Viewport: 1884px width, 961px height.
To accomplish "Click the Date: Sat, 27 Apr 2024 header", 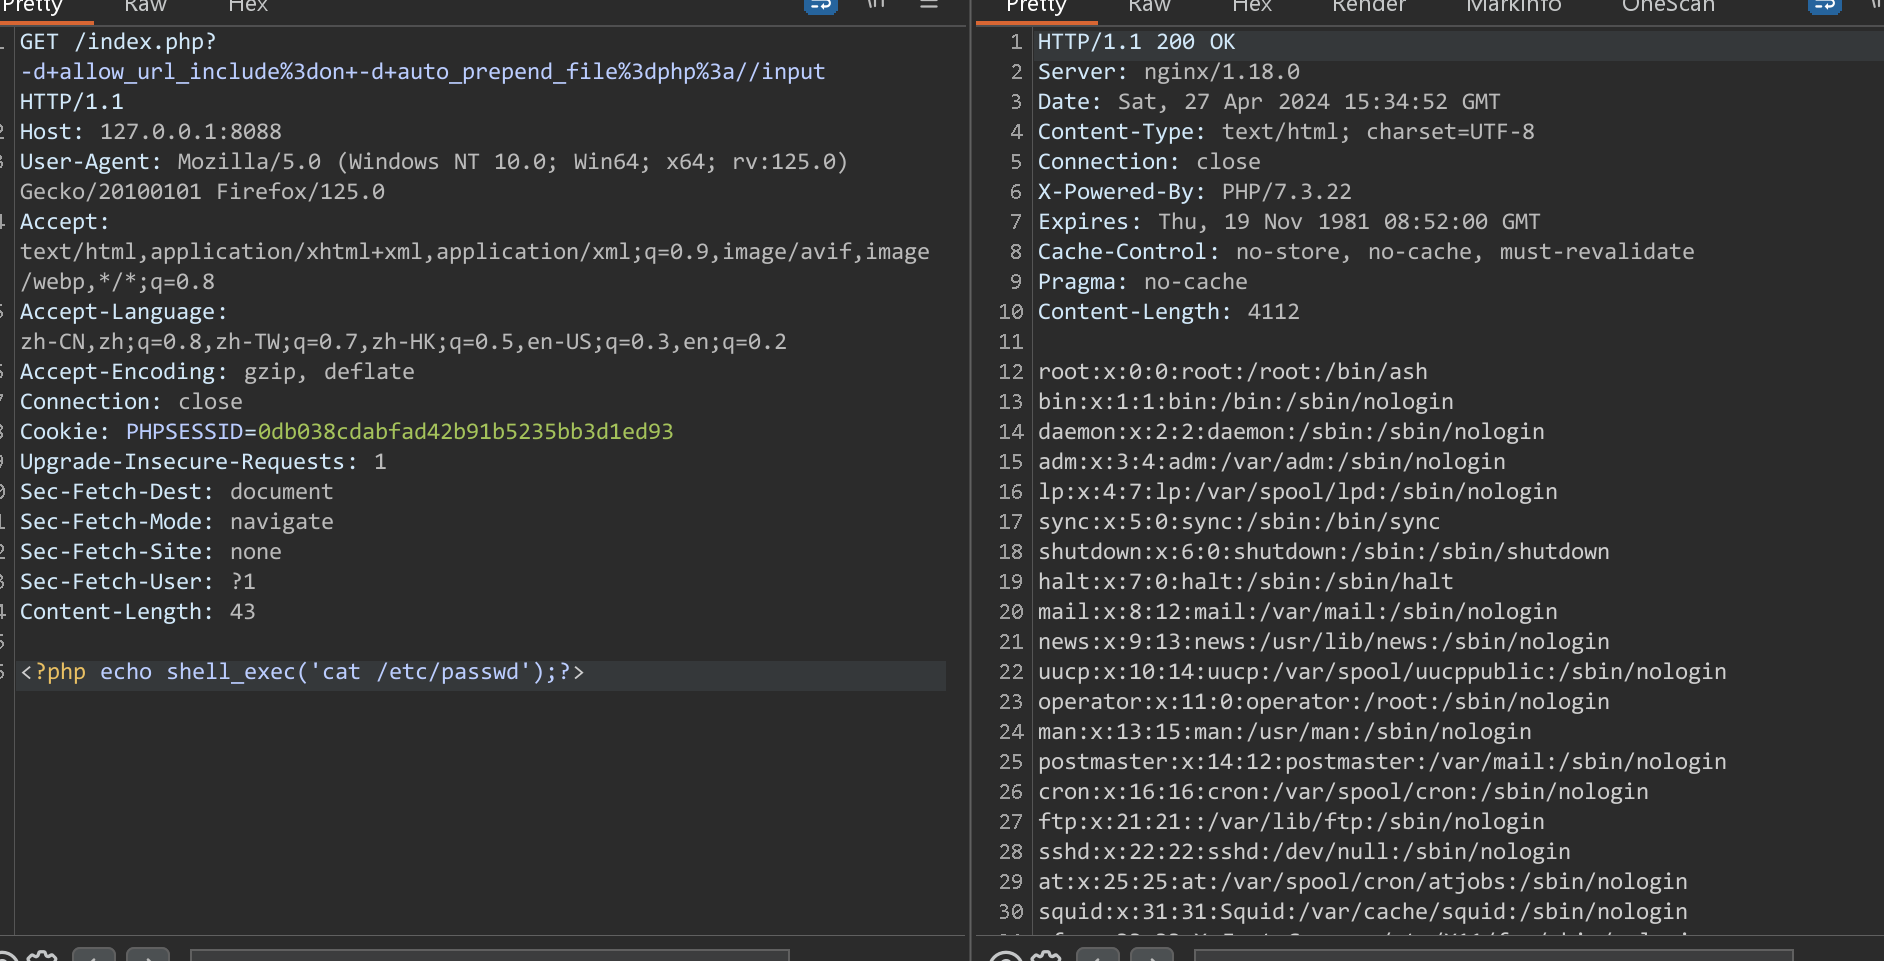I will [1269, 102].
